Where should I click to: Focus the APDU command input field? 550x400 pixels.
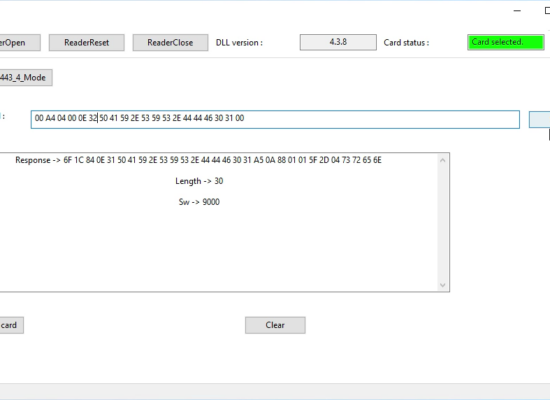pyautogui.click(x=275, y=119)
